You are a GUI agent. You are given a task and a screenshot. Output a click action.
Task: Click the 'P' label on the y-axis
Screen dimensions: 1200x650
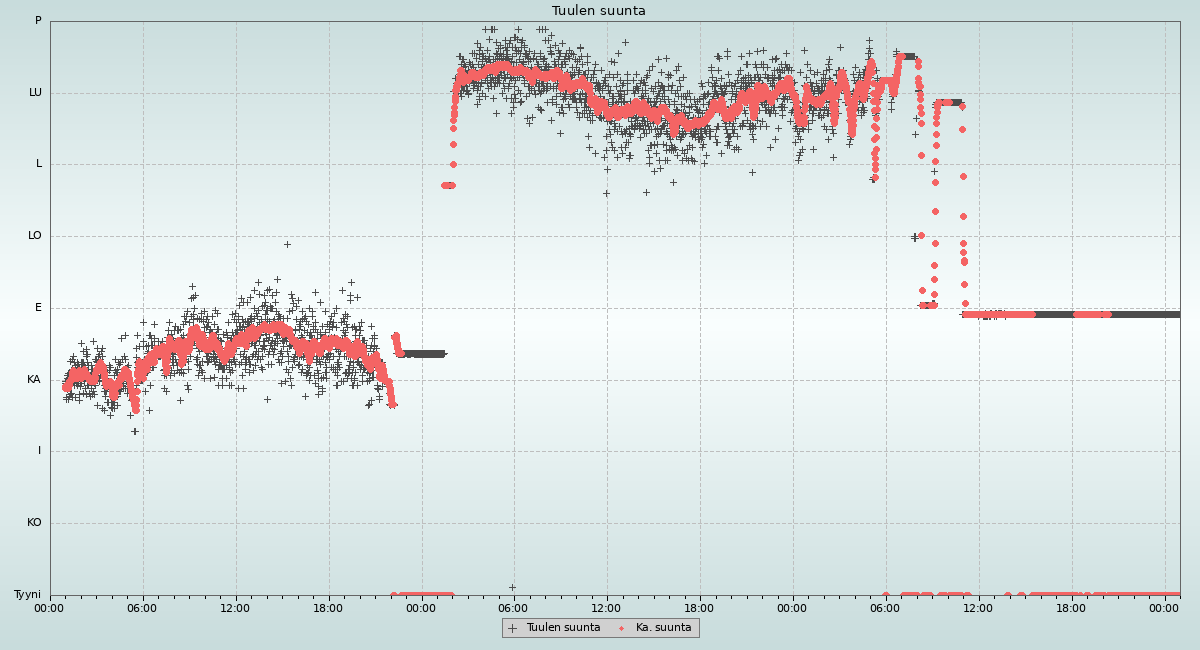pyautogui.click(x=38, y=21)
